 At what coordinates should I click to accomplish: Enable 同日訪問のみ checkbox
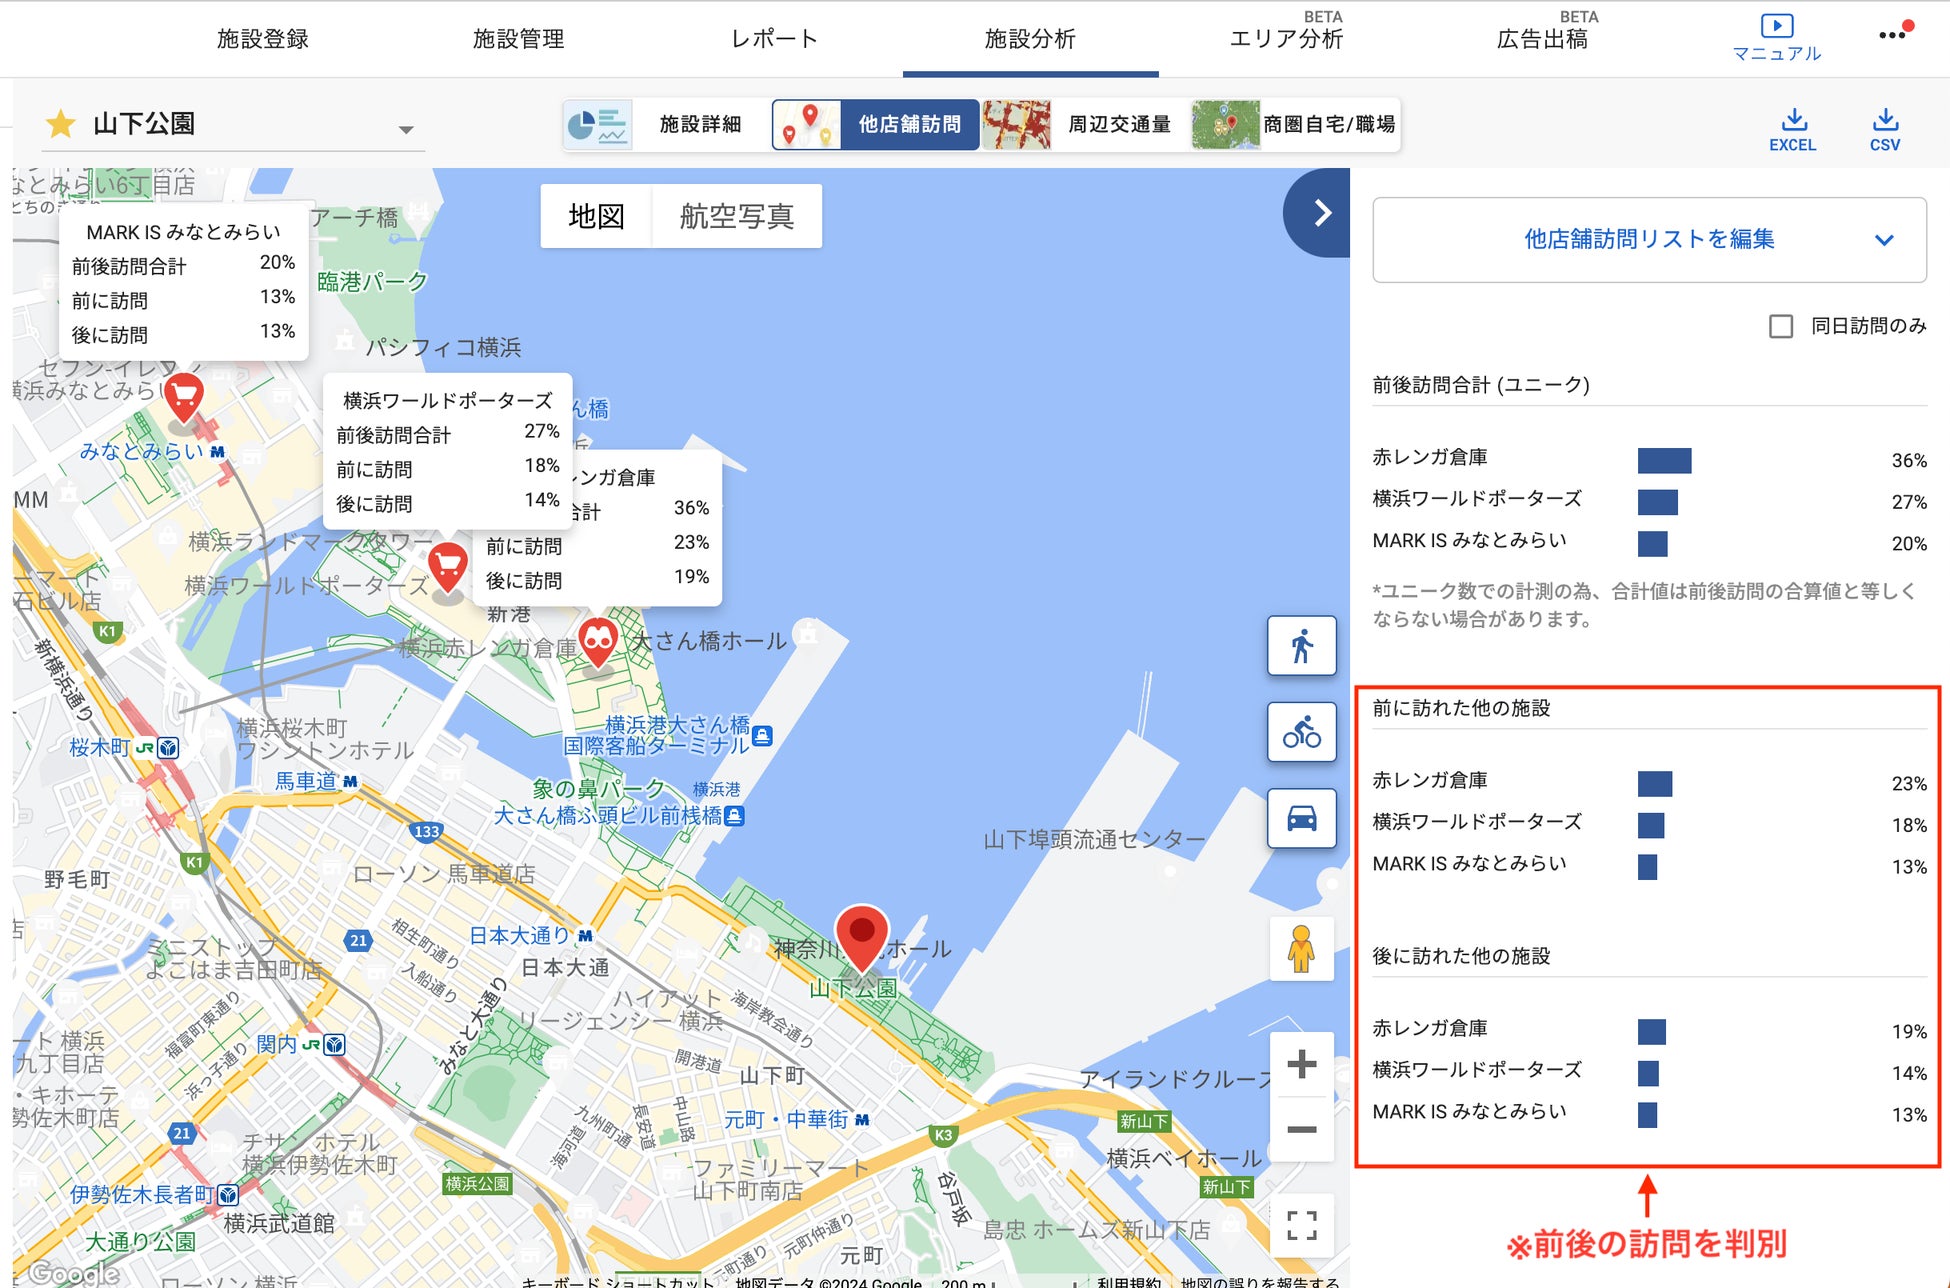(1780, 326)
